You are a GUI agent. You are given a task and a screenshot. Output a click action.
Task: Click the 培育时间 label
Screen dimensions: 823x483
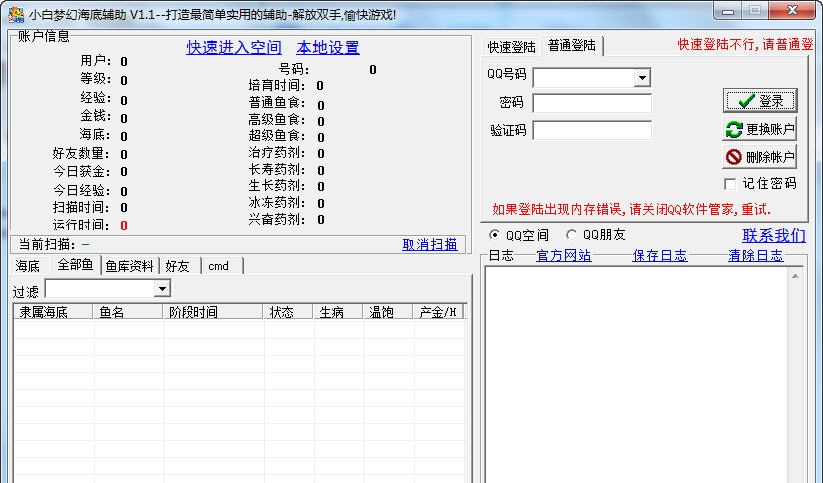click(277, 85)
